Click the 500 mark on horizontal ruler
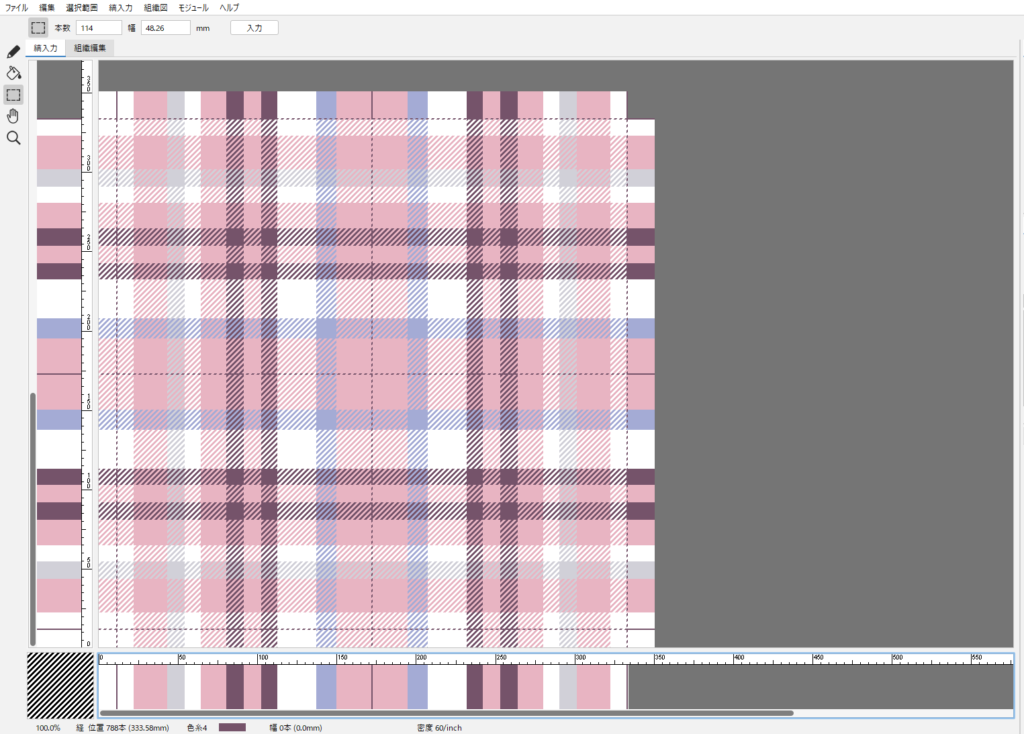Image resolution: width=1024 pixels, height=734 pixels. 898,658
